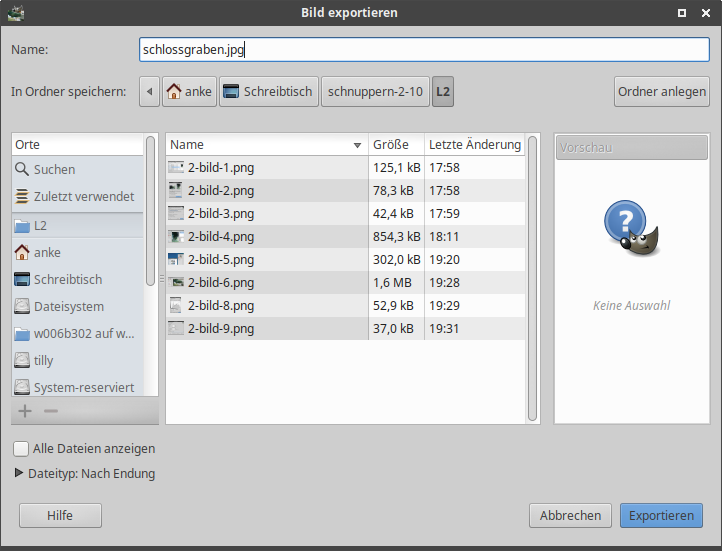Click the anke house icon in Orte list
The image size is (722, 551).
point(22,252)
